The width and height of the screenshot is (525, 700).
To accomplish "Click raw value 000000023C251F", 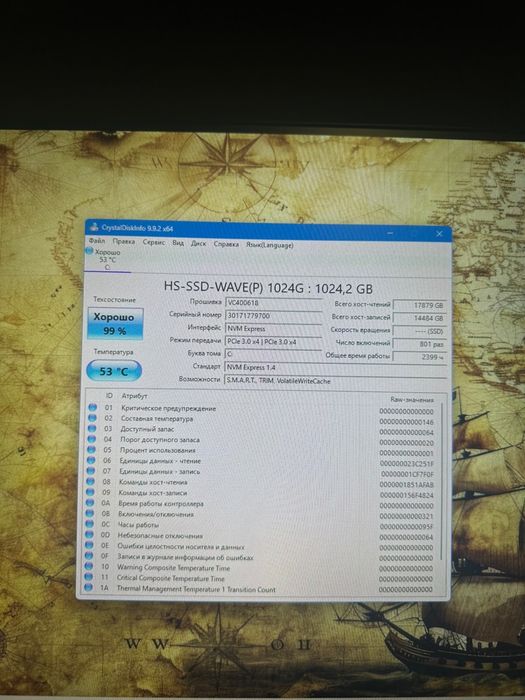I will [407, 464].
